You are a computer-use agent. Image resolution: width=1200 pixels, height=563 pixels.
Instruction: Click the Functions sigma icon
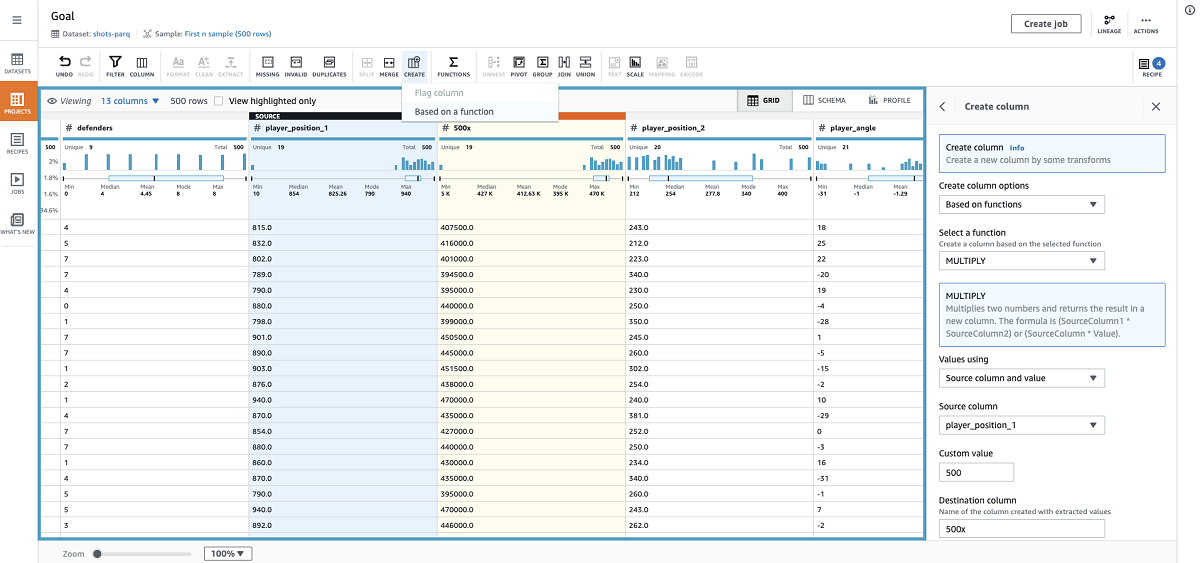(453, 64)
